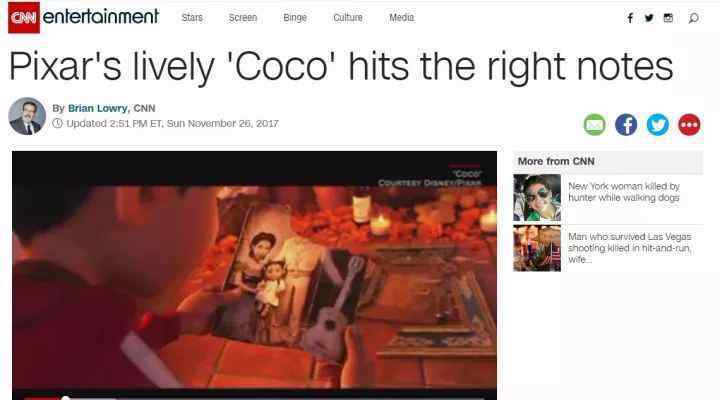Viewport: 720px width, 400px height.
Task: Open the Media section
Action: click(x=401, y=17)
